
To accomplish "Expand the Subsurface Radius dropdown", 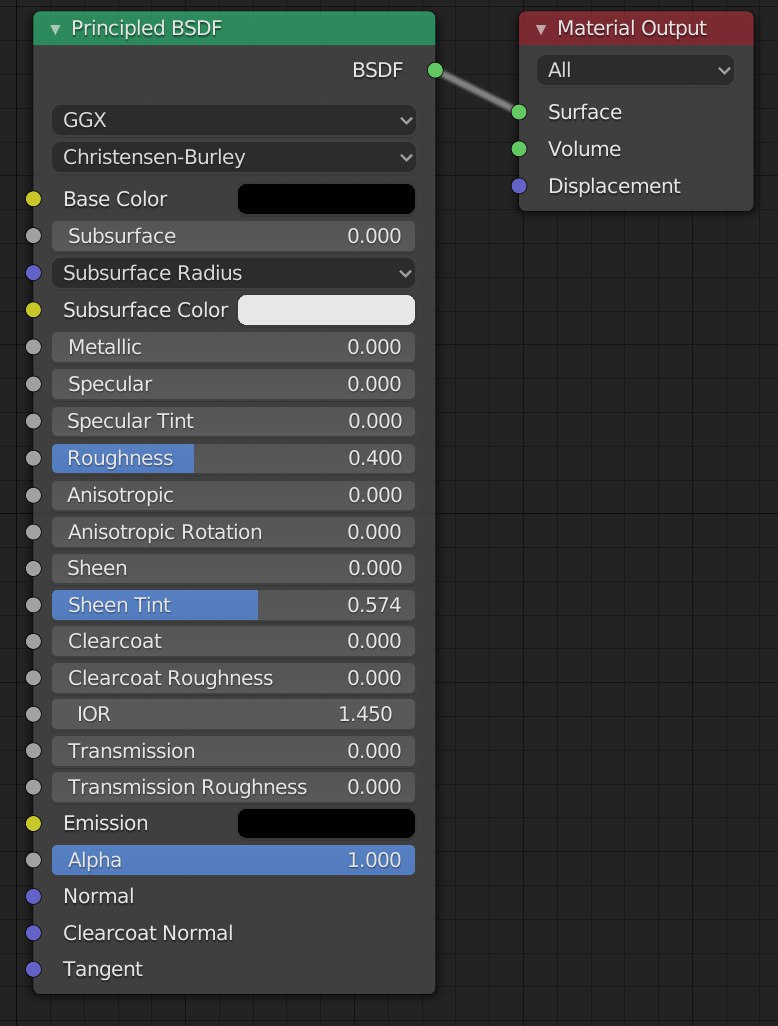I will tap(234, 273).
